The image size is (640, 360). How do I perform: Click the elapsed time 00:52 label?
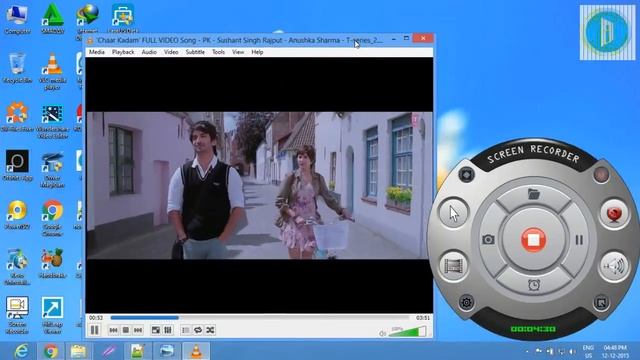(96, 318)
